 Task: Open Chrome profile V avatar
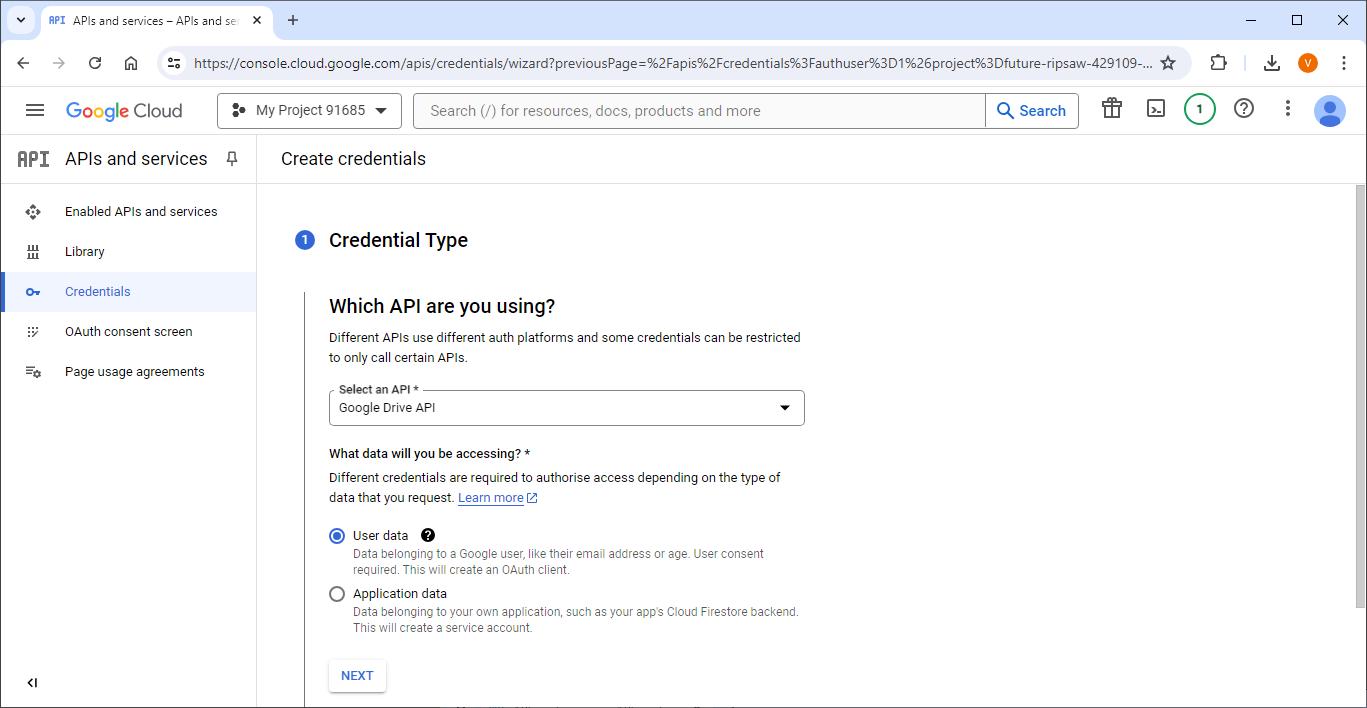coord(1308,63)
